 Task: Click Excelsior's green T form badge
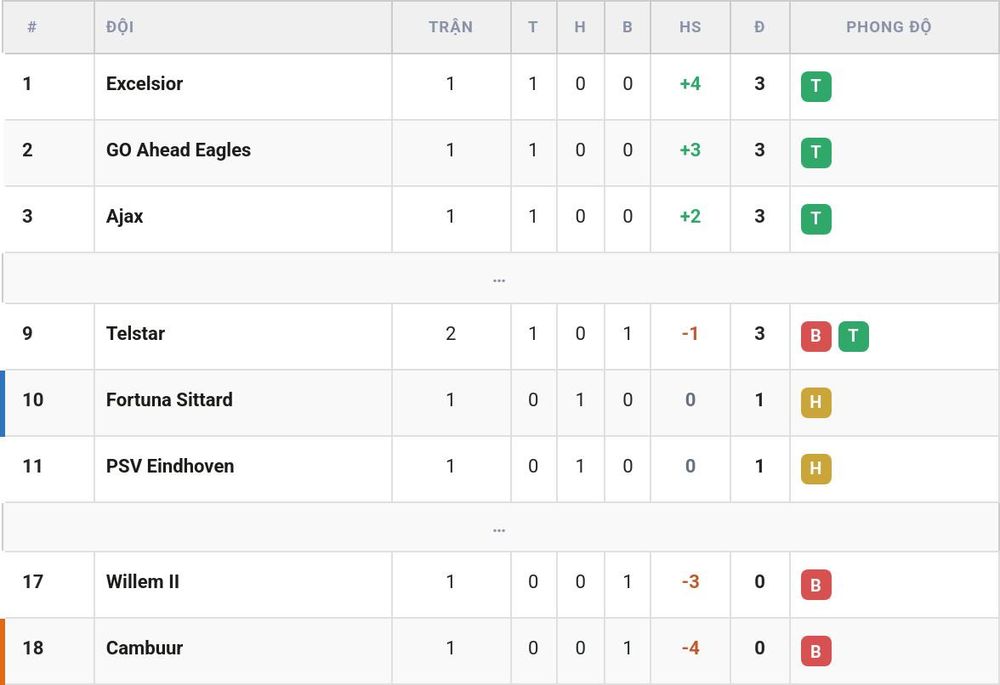click(816, 86)
